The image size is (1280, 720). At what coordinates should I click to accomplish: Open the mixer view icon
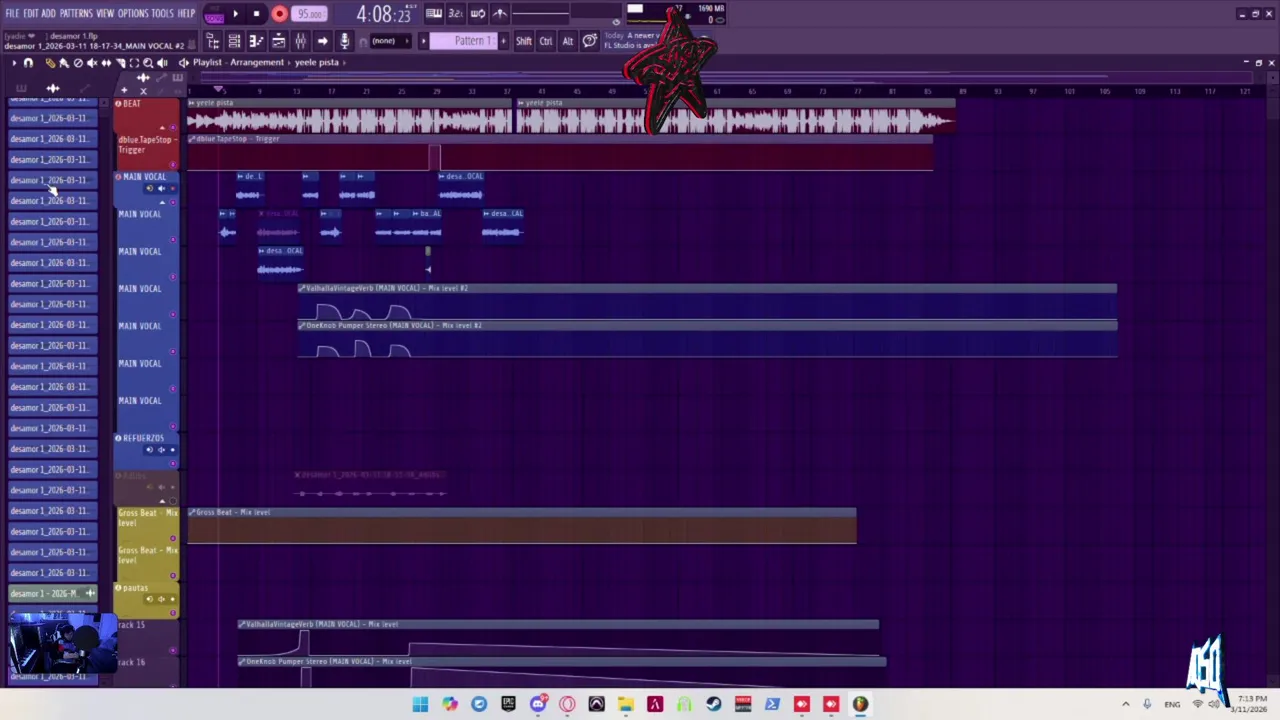coord(300,41)
